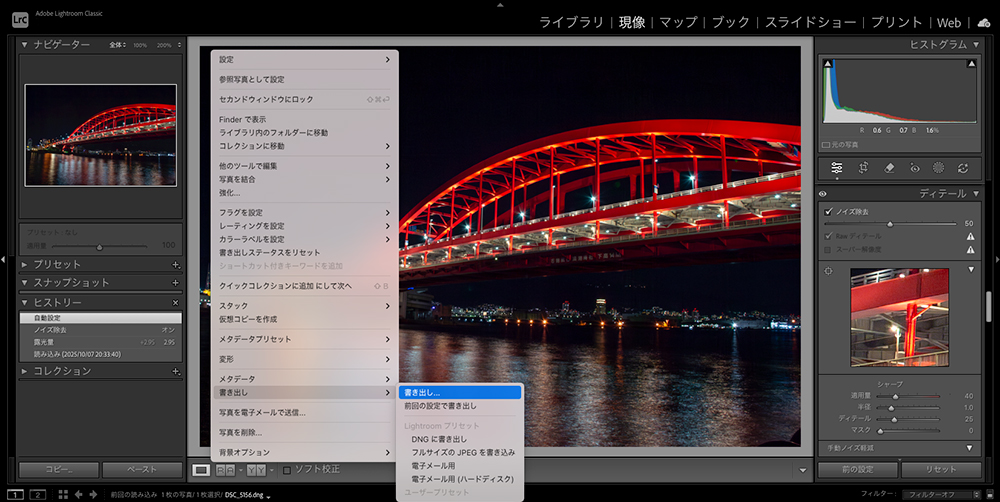This screenshot has width=1000, height=502.
Task: Select the Crop overlay tool icon
Action: pos(863,168)
